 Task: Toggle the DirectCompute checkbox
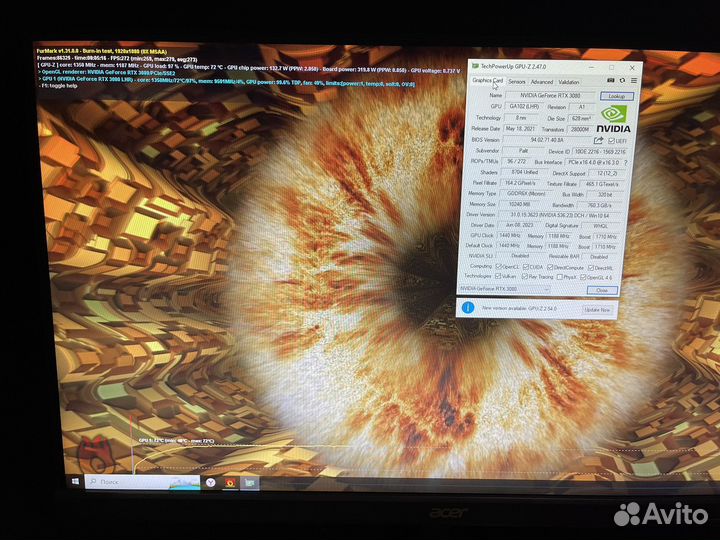550,267
